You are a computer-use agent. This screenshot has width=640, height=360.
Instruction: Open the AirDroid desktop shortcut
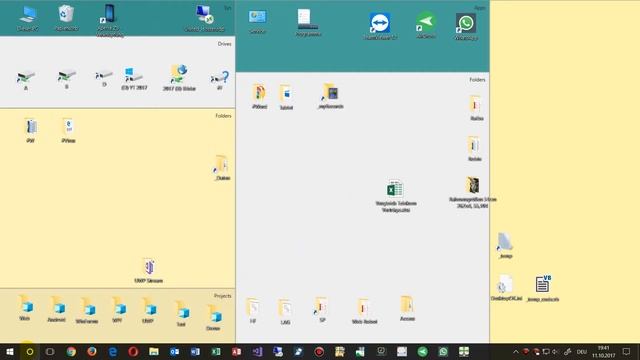pos(426,24)
